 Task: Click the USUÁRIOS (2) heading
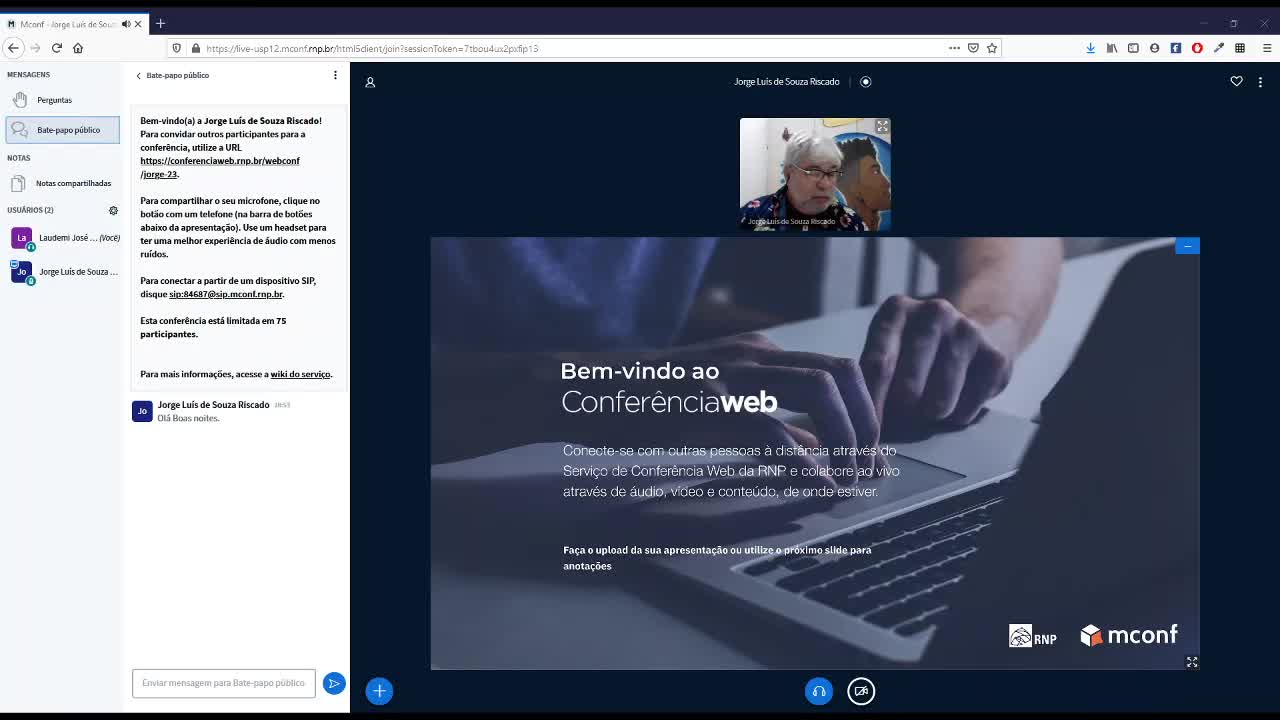coord(30,210)
